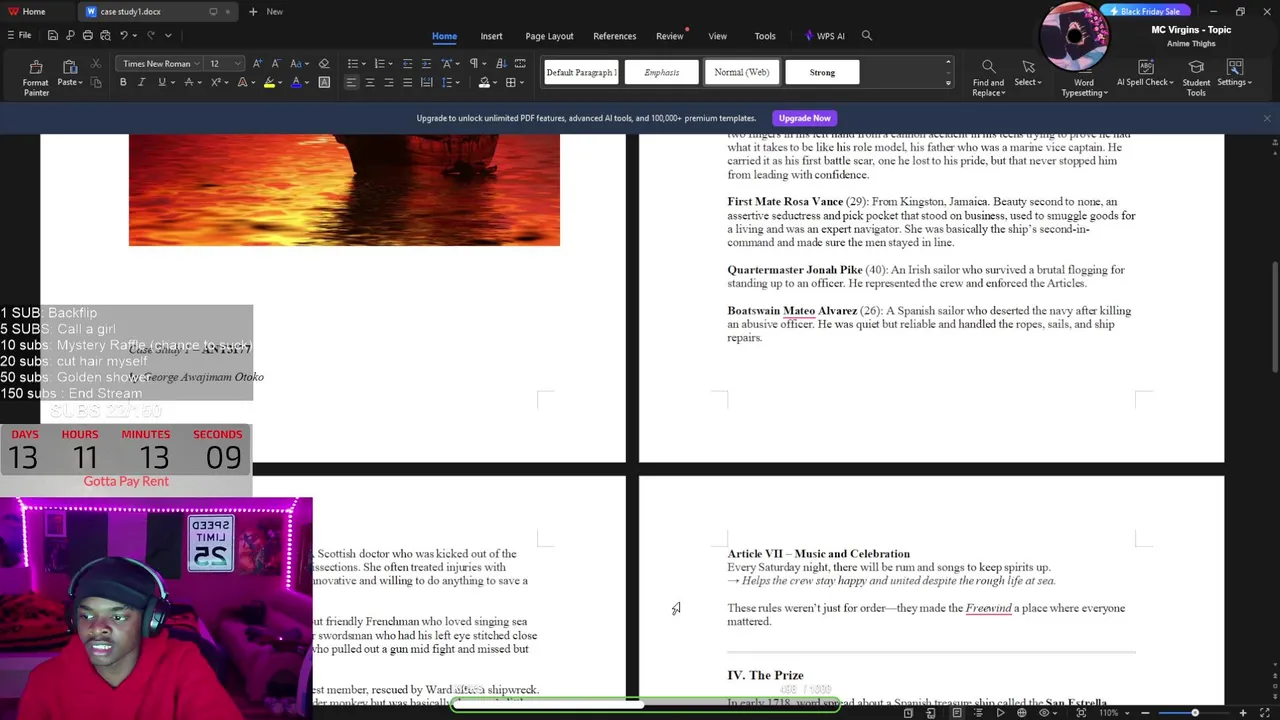Click the ribbon search magnifier icon
Viewport: 1280px width, 720px height.
pos(867,36)
